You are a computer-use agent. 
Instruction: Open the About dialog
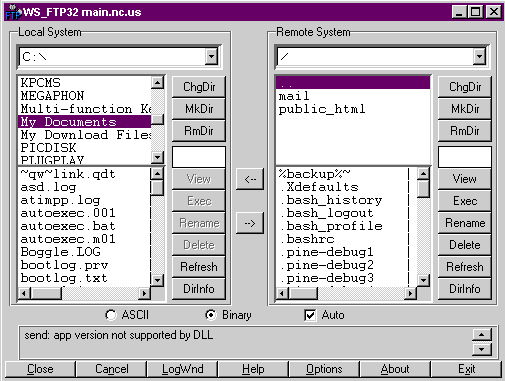point(395,369)
